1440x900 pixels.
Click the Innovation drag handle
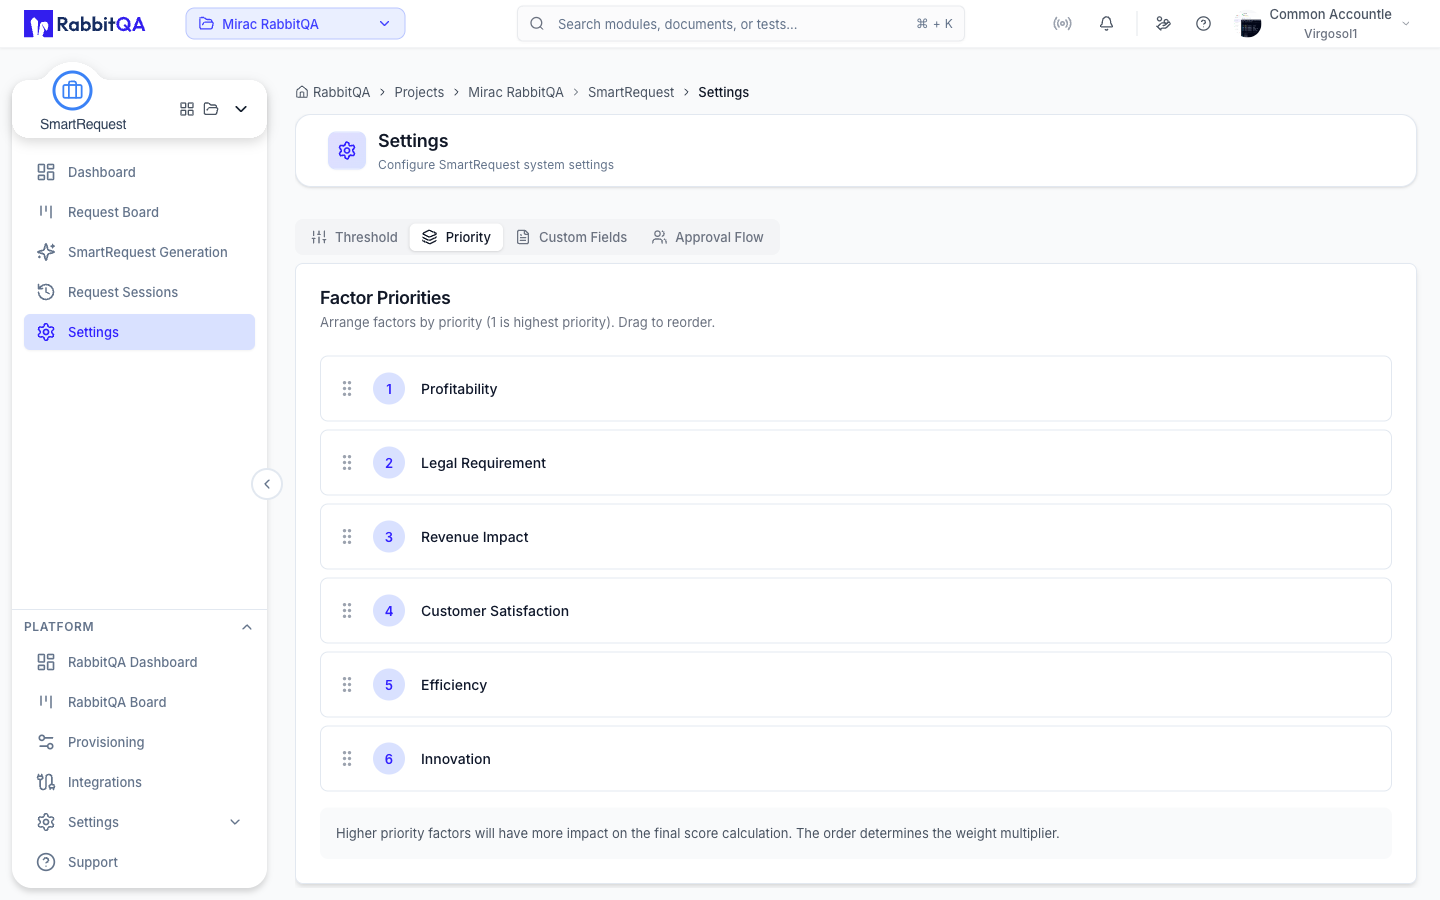347,759
